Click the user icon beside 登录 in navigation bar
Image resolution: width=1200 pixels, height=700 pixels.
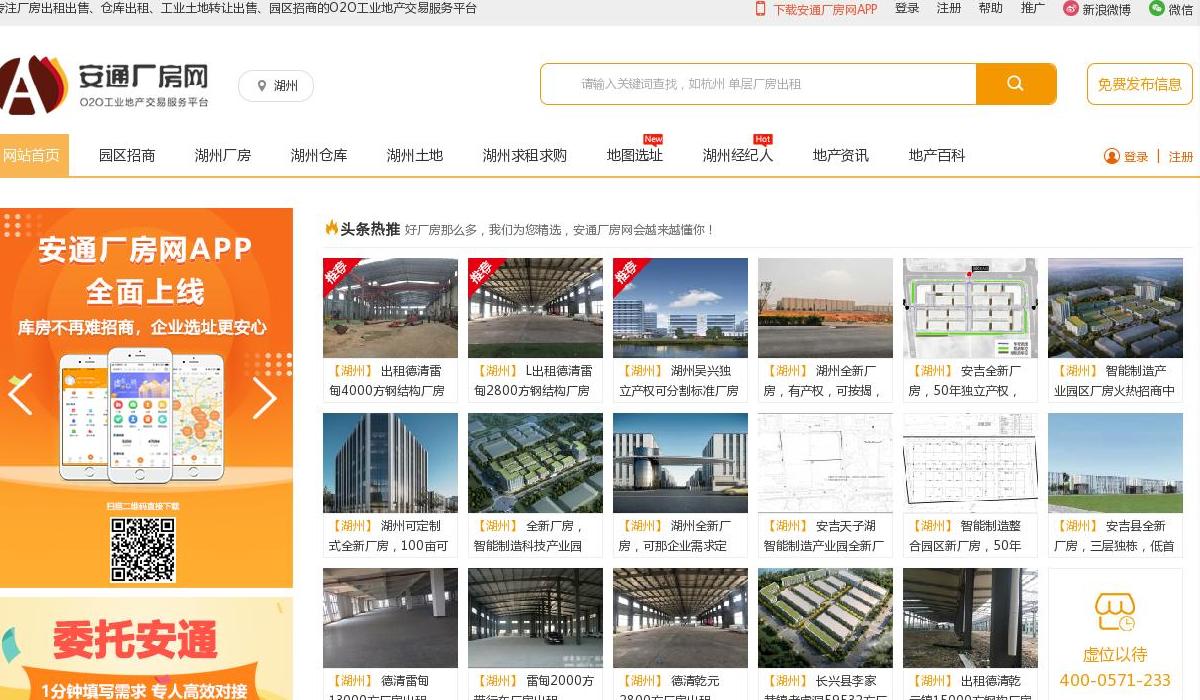[1112, 156]
